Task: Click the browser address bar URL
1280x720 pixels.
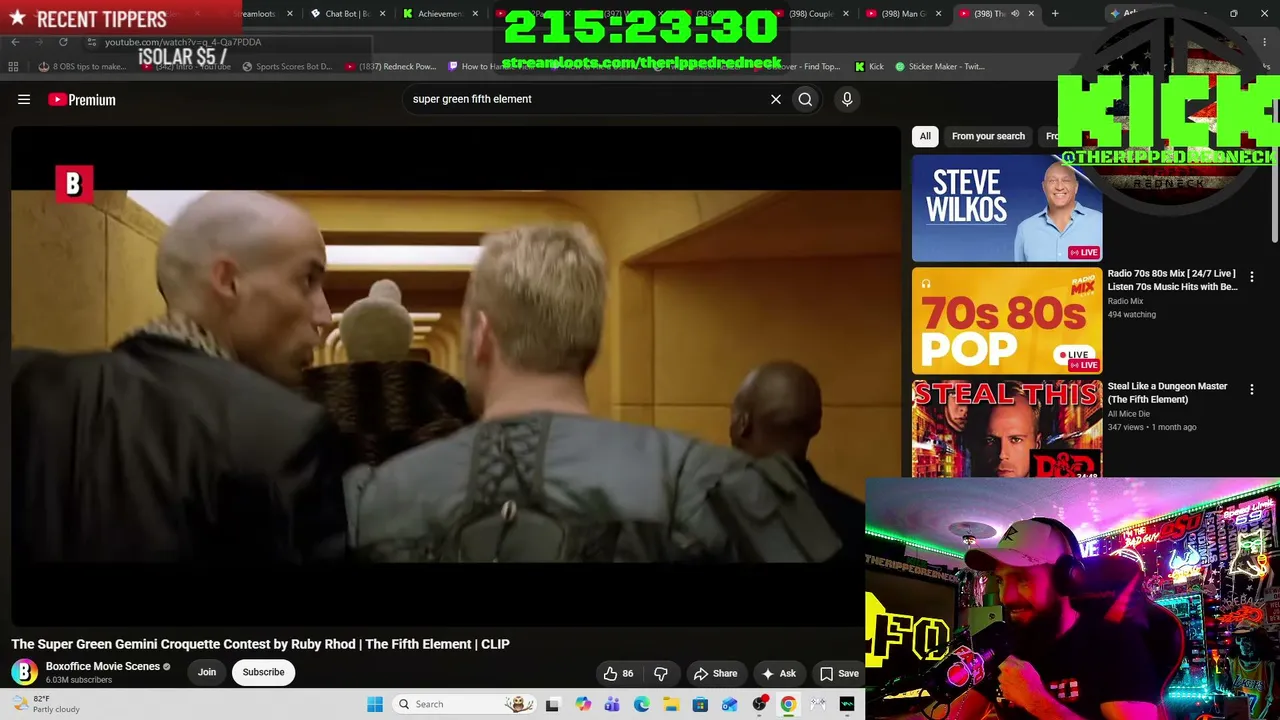Action: pos(183,42)
